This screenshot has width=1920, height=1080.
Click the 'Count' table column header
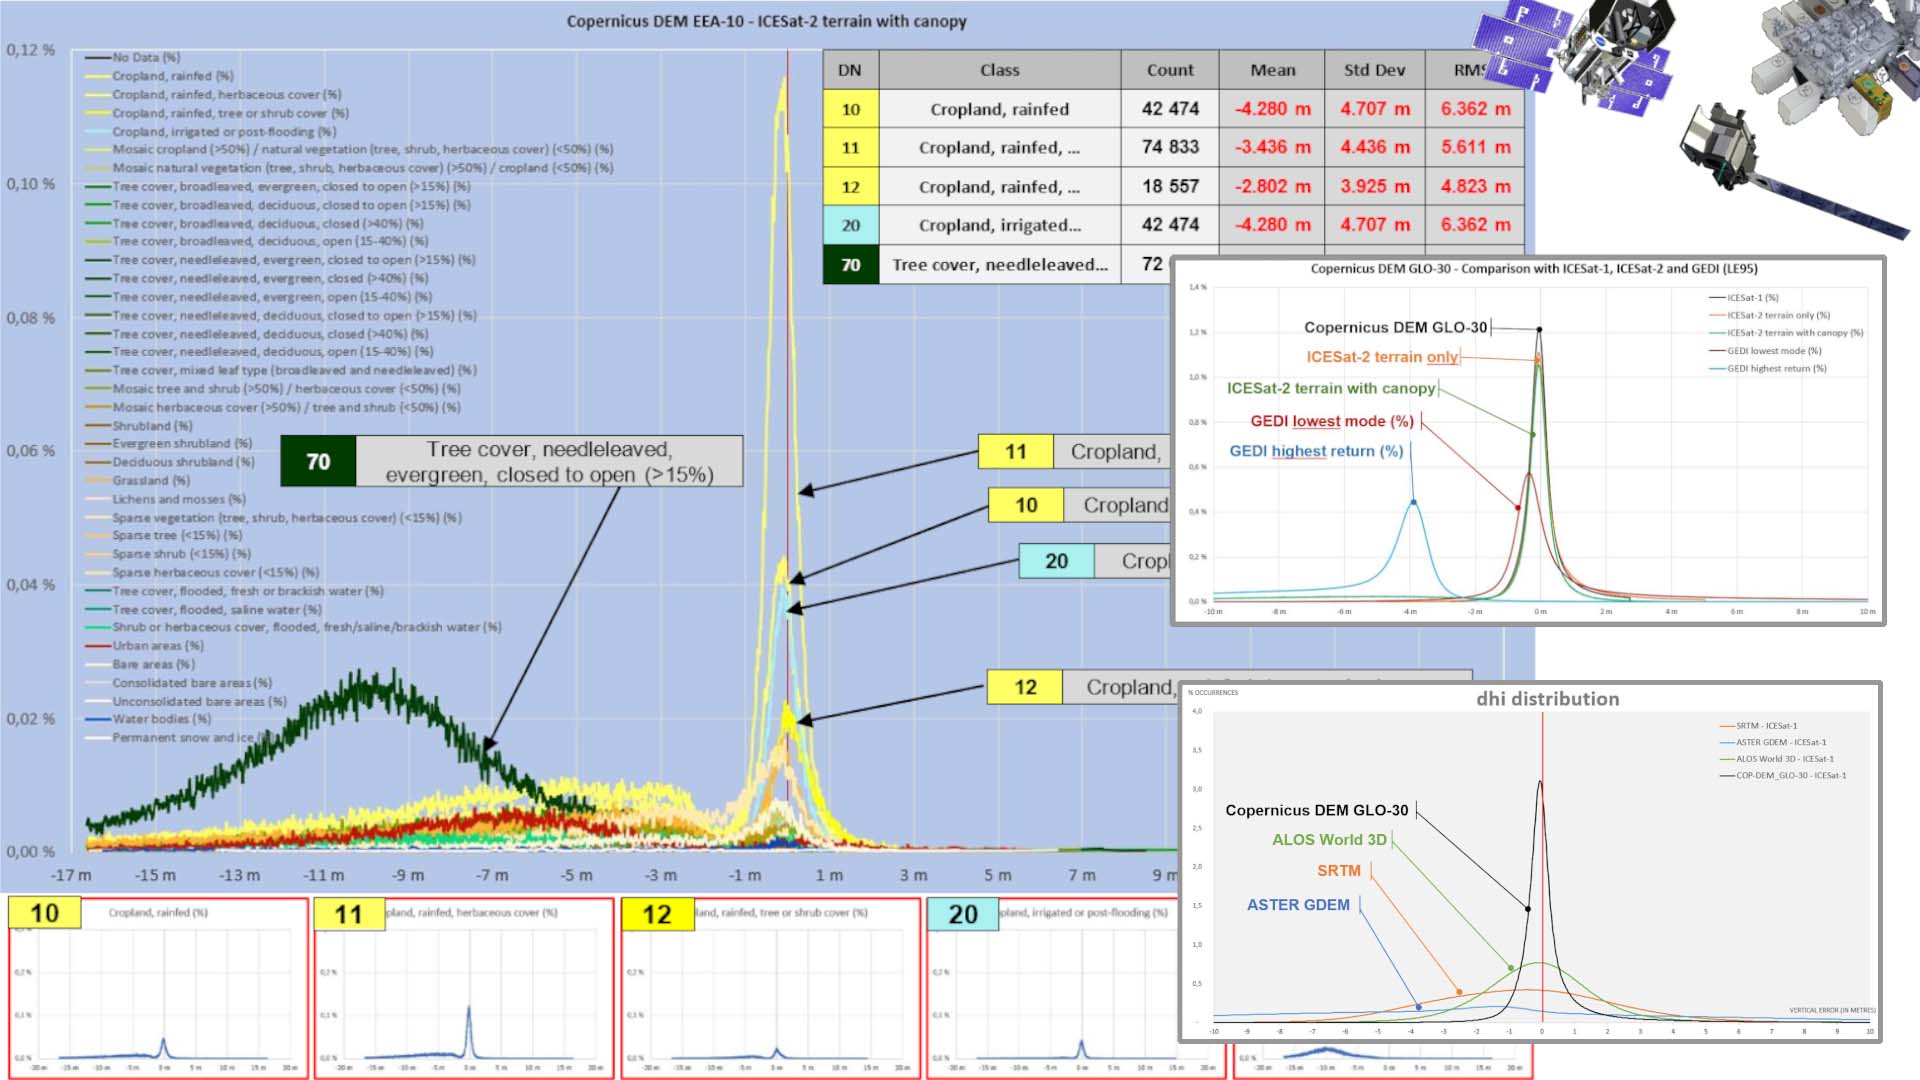click(x=1170, y=70)
